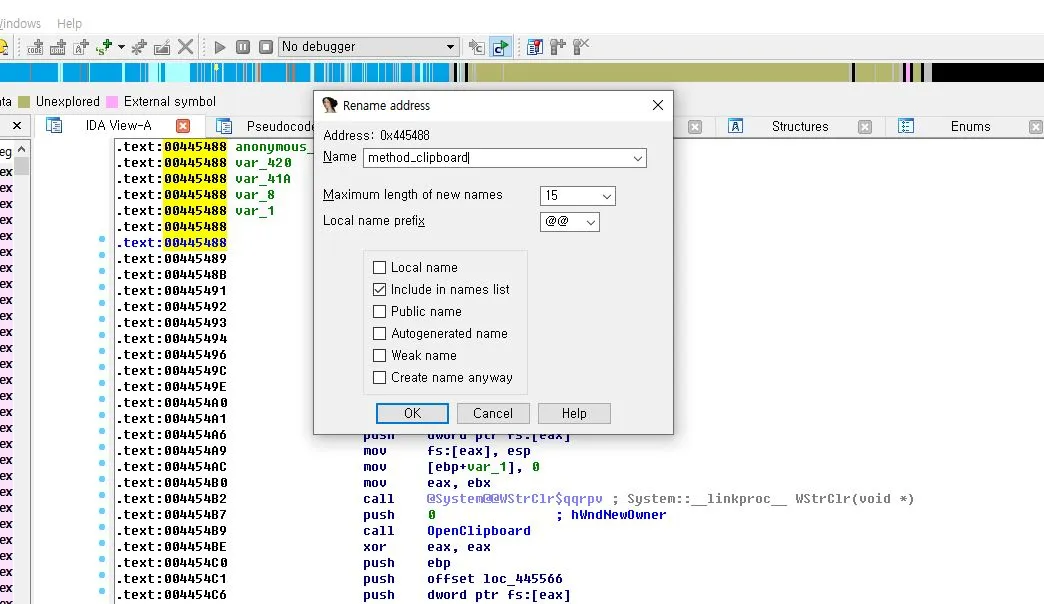Click the gray X undefine toolbar icon
This screenshot has width=1044, height=604.
[x=186, y=47]
